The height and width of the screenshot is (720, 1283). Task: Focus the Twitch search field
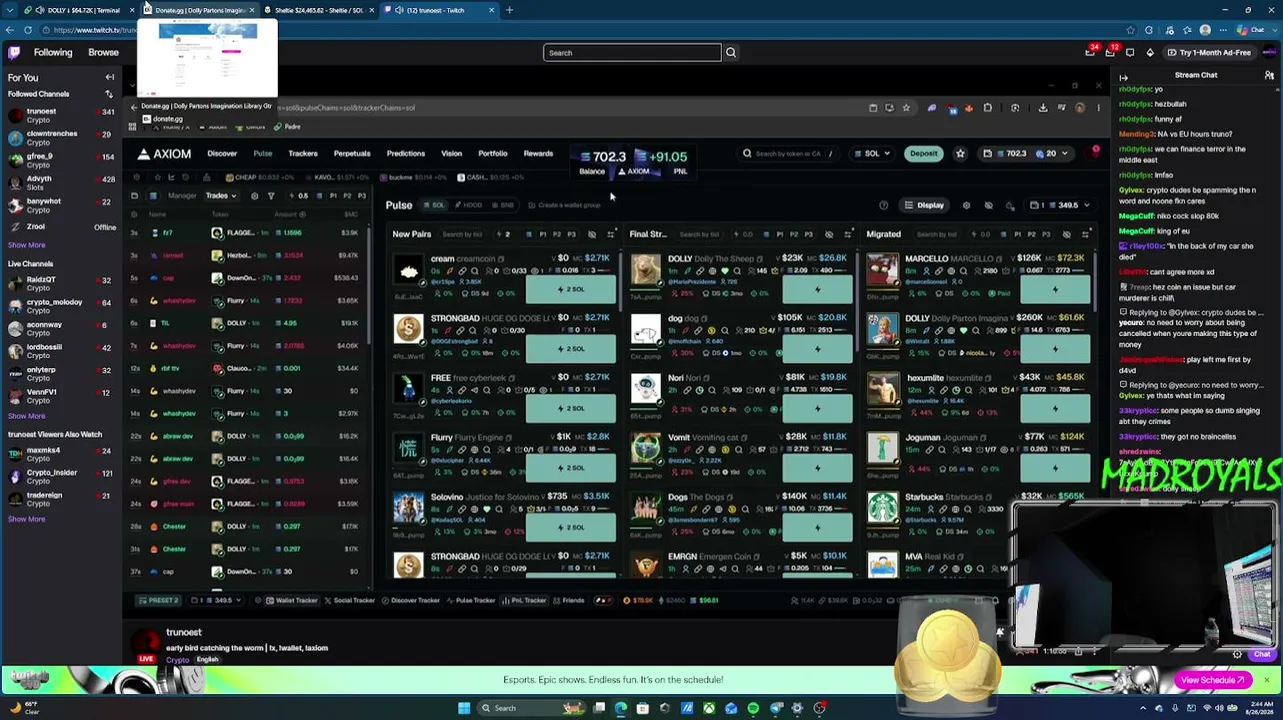632,52
